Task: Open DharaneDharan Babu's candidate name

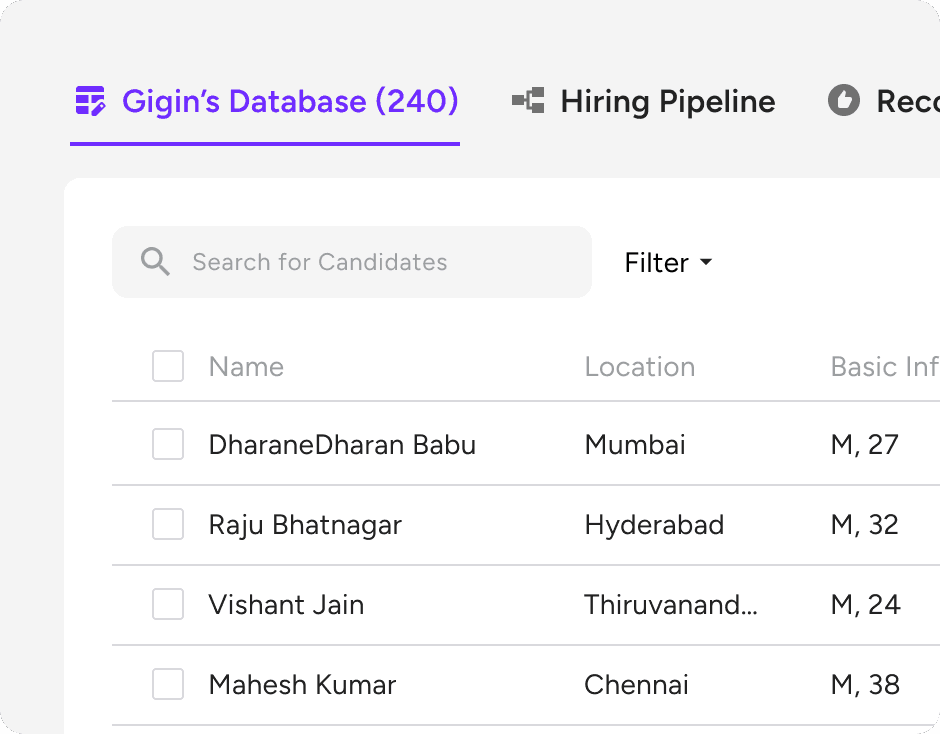Action: click(x=342, y=444)
